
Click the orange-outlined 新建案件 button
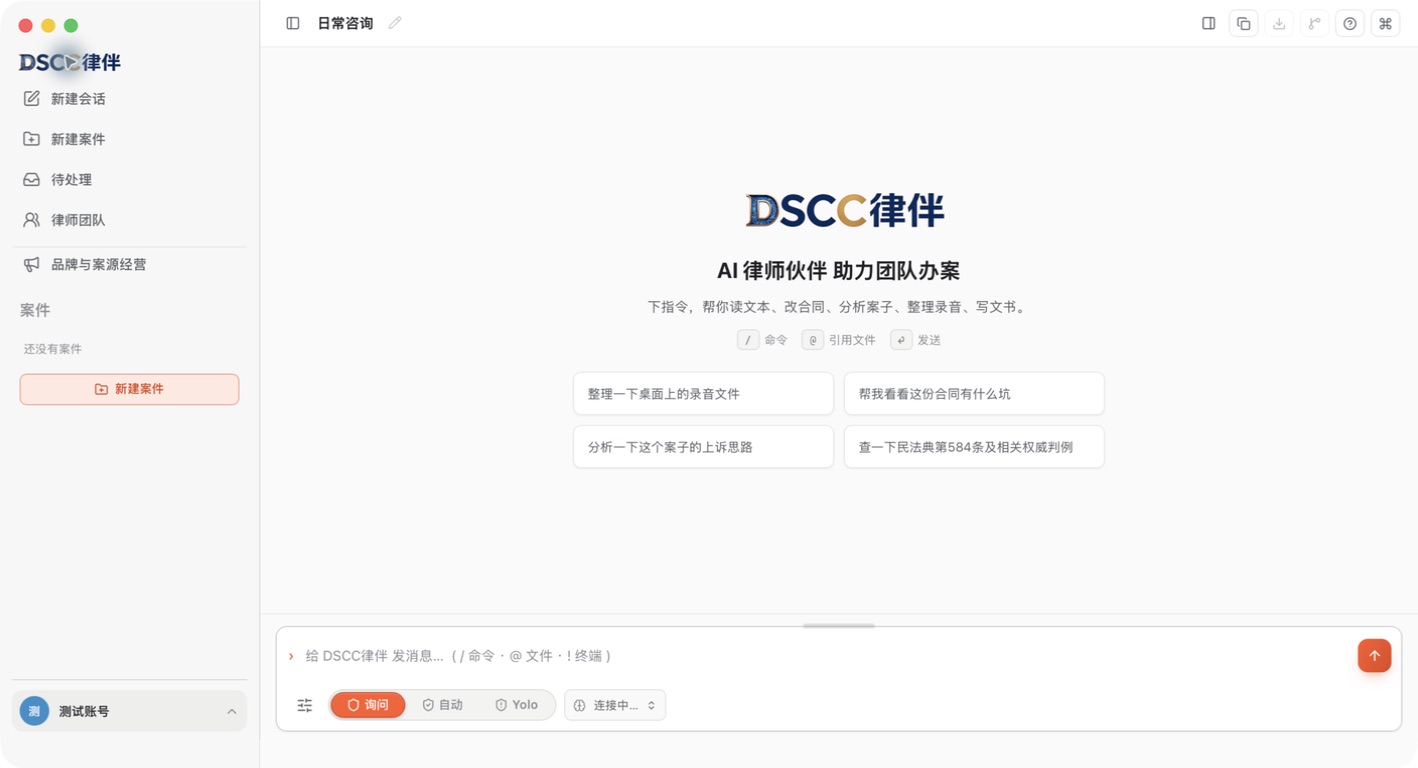(129, 389)
